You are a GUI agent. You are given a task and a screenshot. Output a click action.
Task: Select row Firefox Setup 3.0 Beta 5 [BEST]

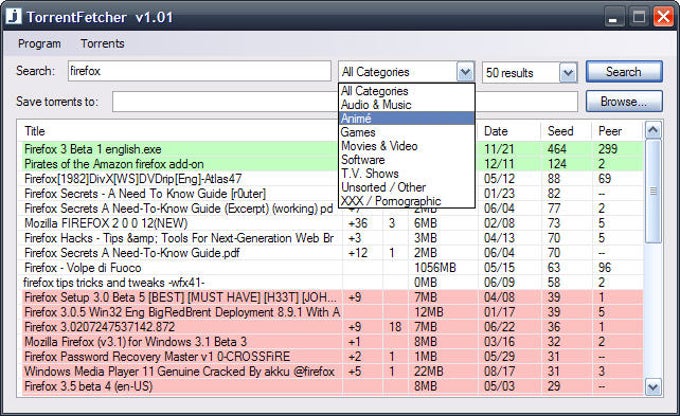click(x=332, y=297)
